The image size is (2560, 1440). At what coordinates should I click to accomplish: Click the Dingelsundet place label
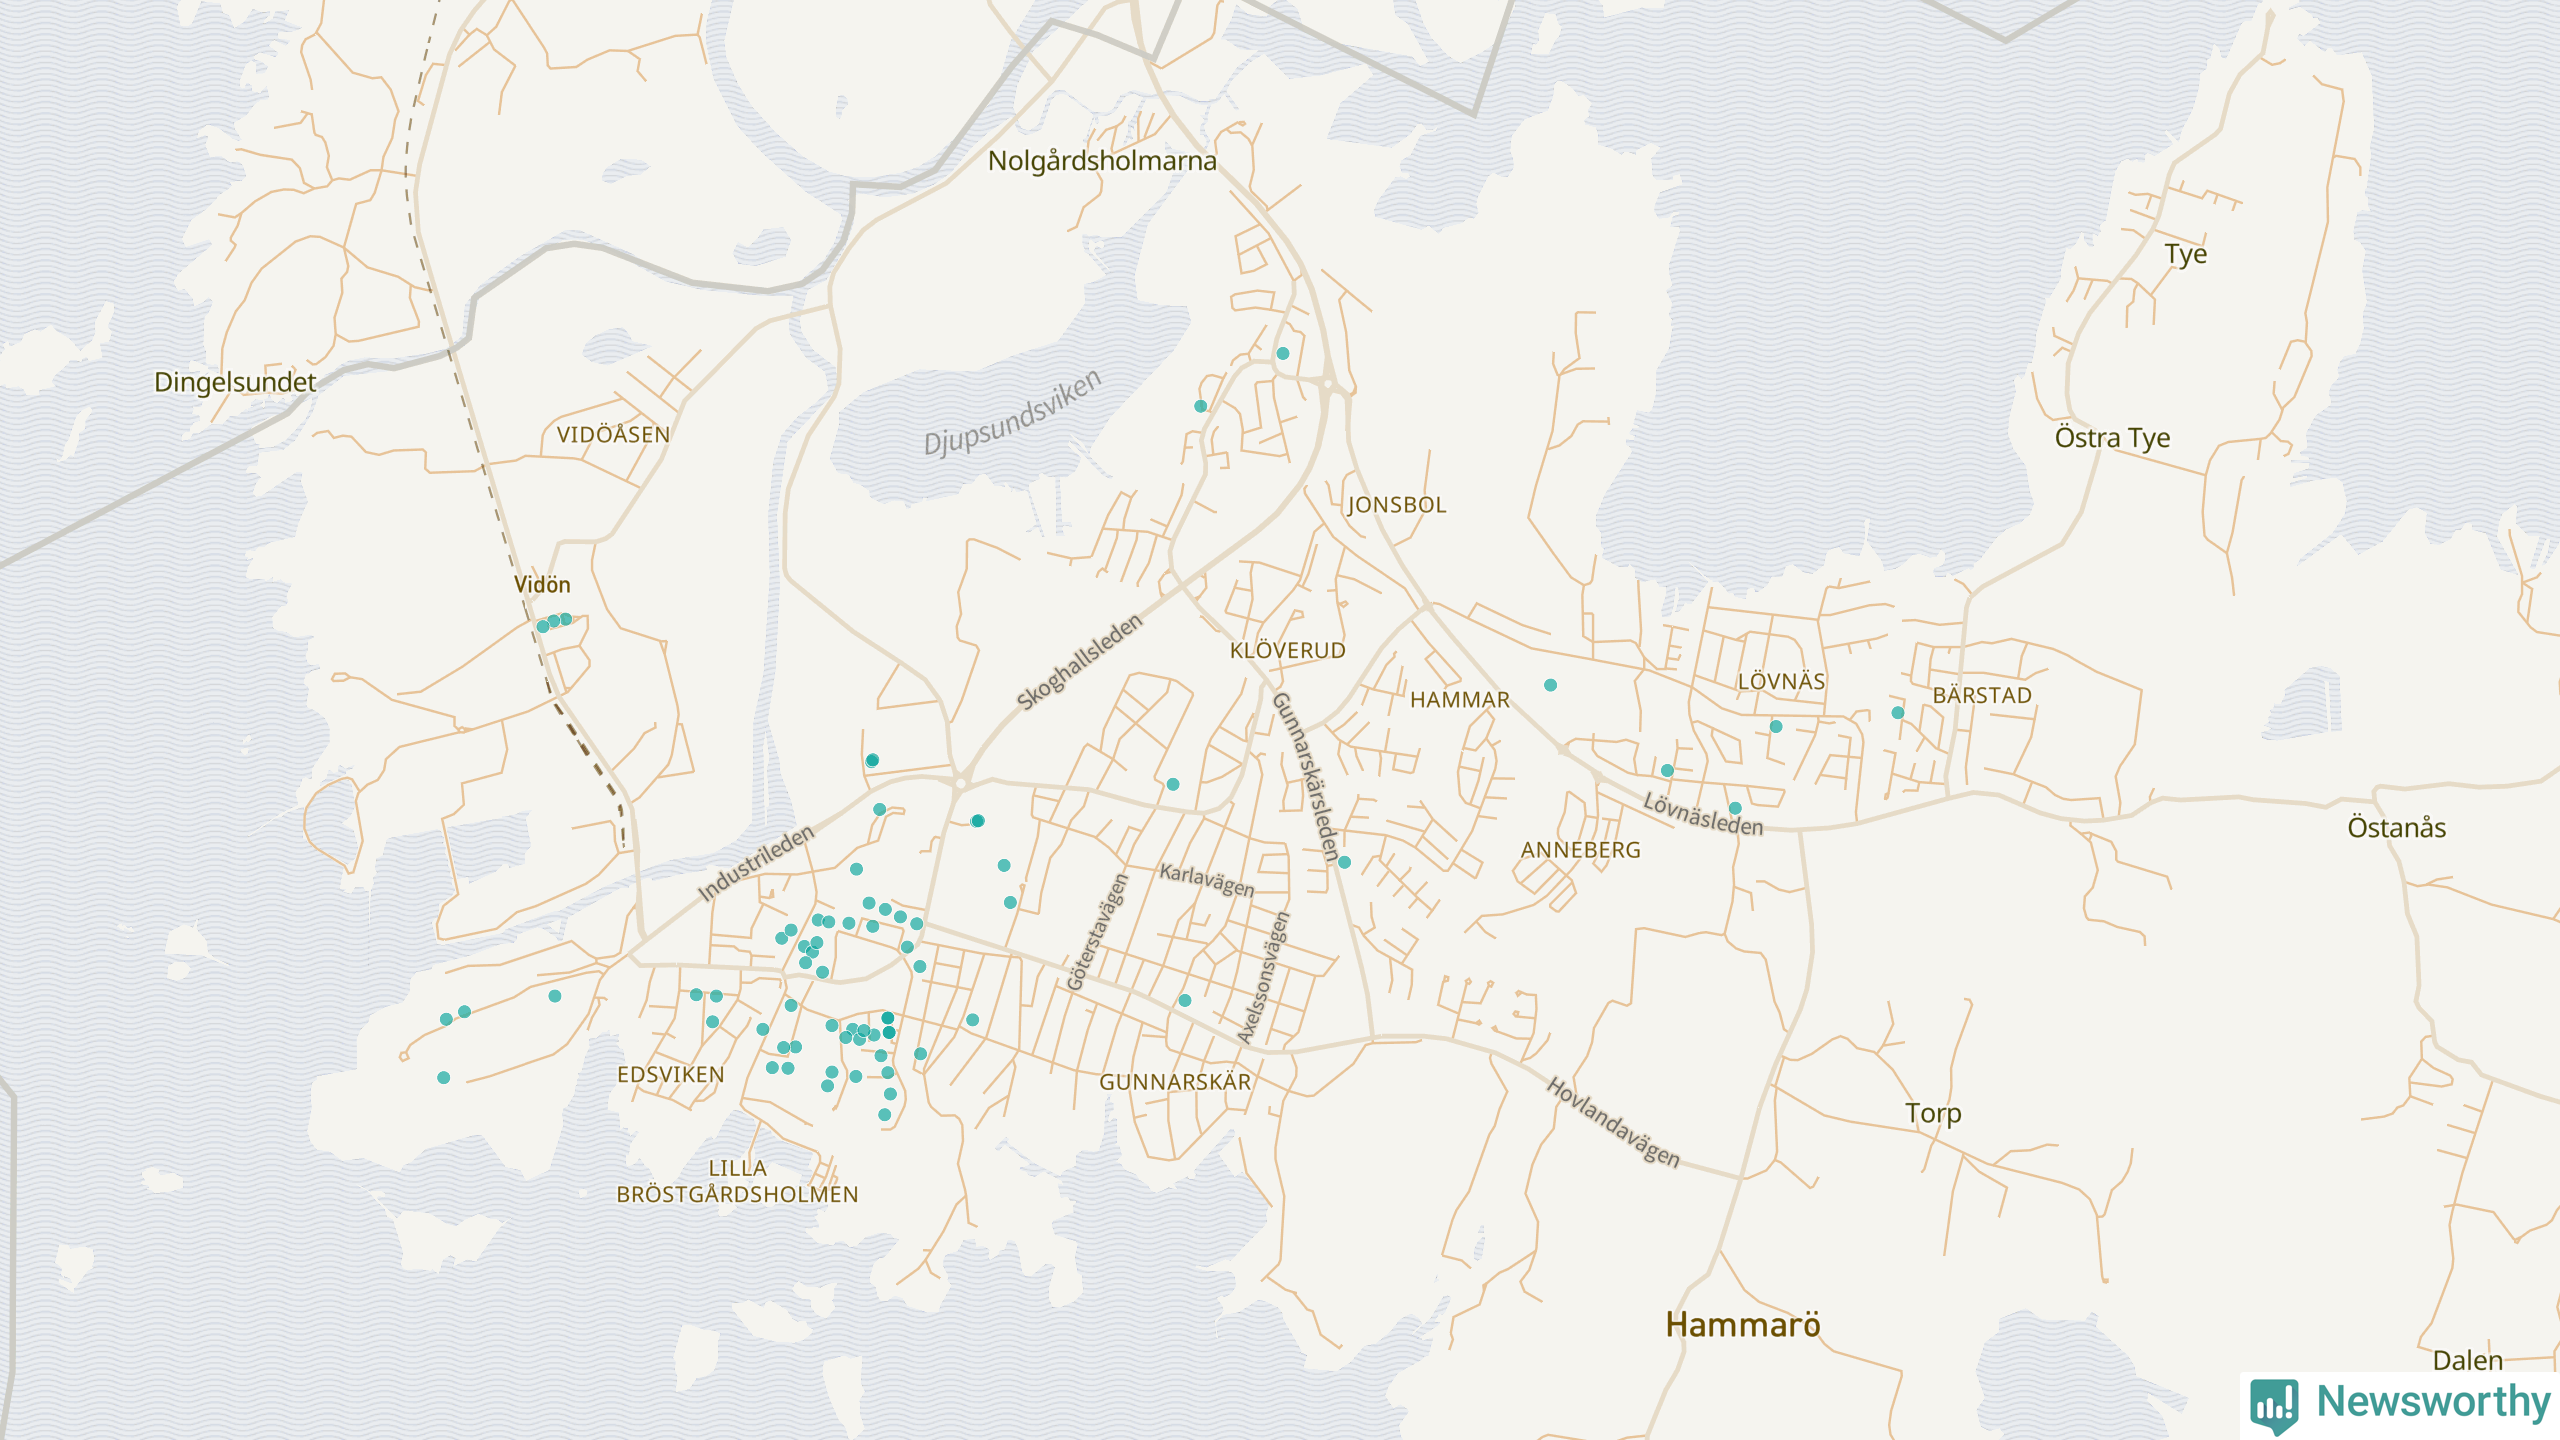pos(235,382)
